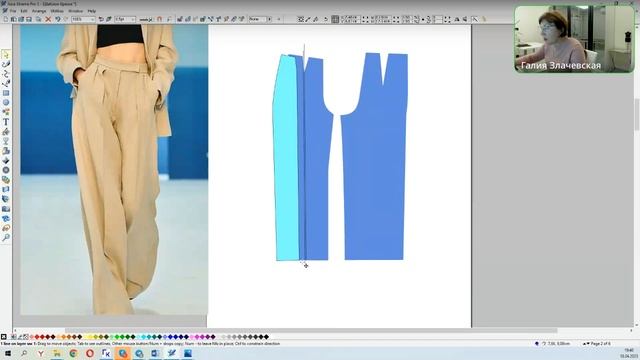Open the Window menu
This screenshot has width=640, height=360.
(x=75, y=11)
